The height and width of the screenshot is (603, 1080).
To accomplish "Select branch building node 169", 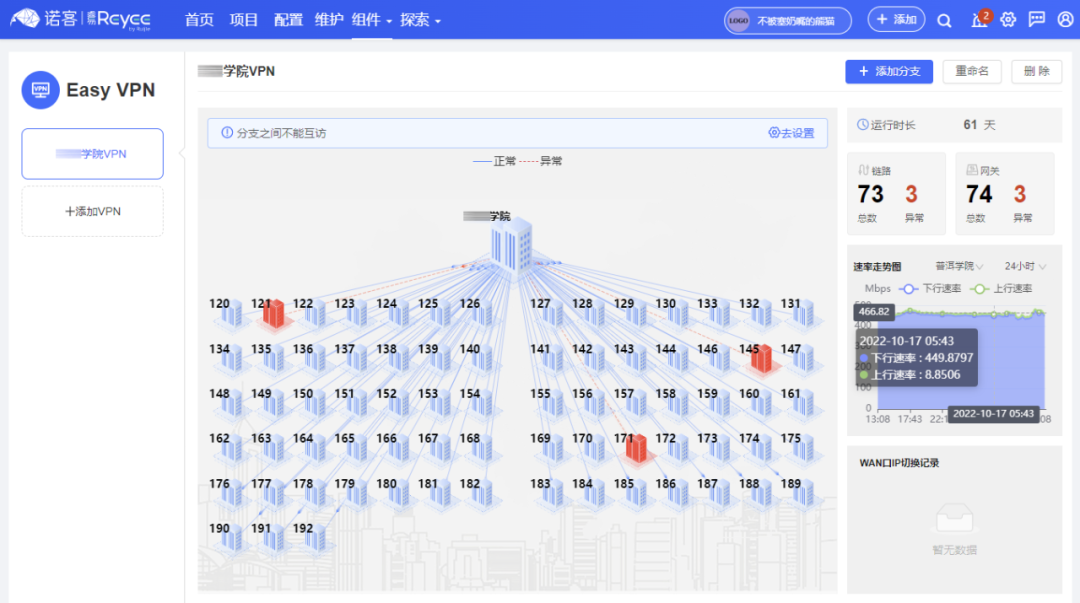I will (x=553, y=449).
